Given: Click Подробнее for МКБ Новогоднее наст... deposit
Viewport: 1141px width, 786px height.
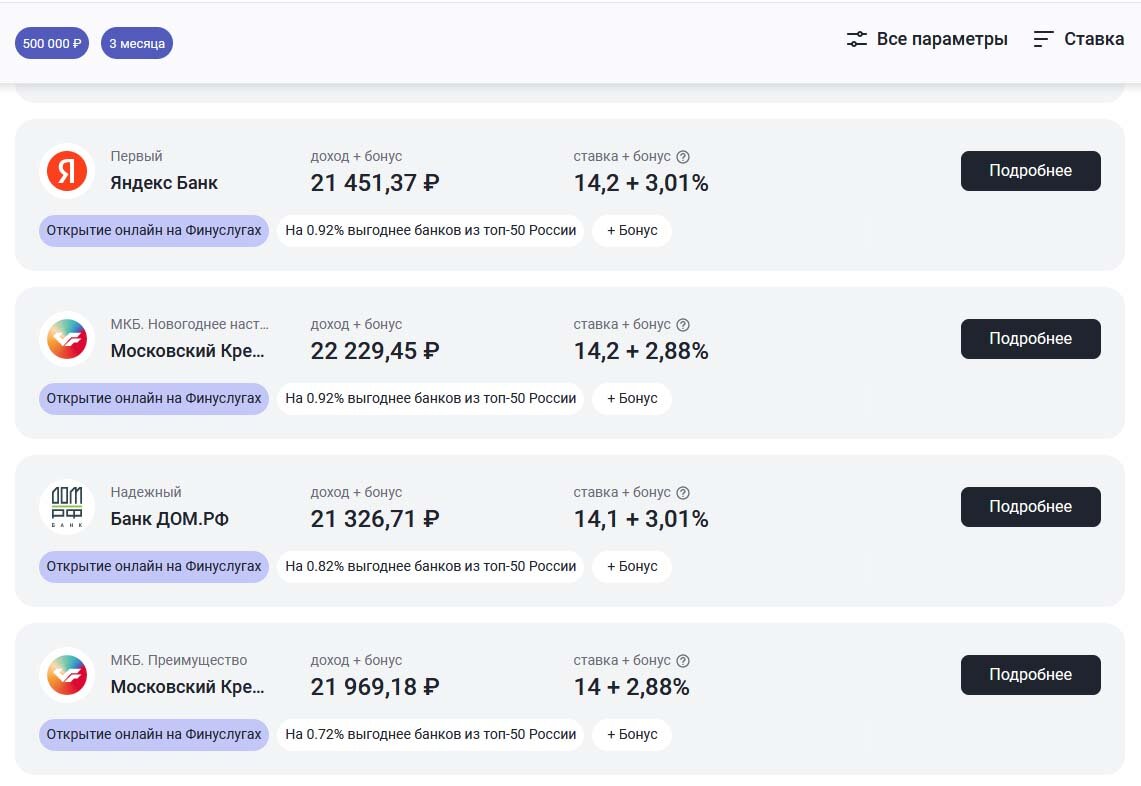Looking at the screenshot, I should click(x=1030, y=339).
